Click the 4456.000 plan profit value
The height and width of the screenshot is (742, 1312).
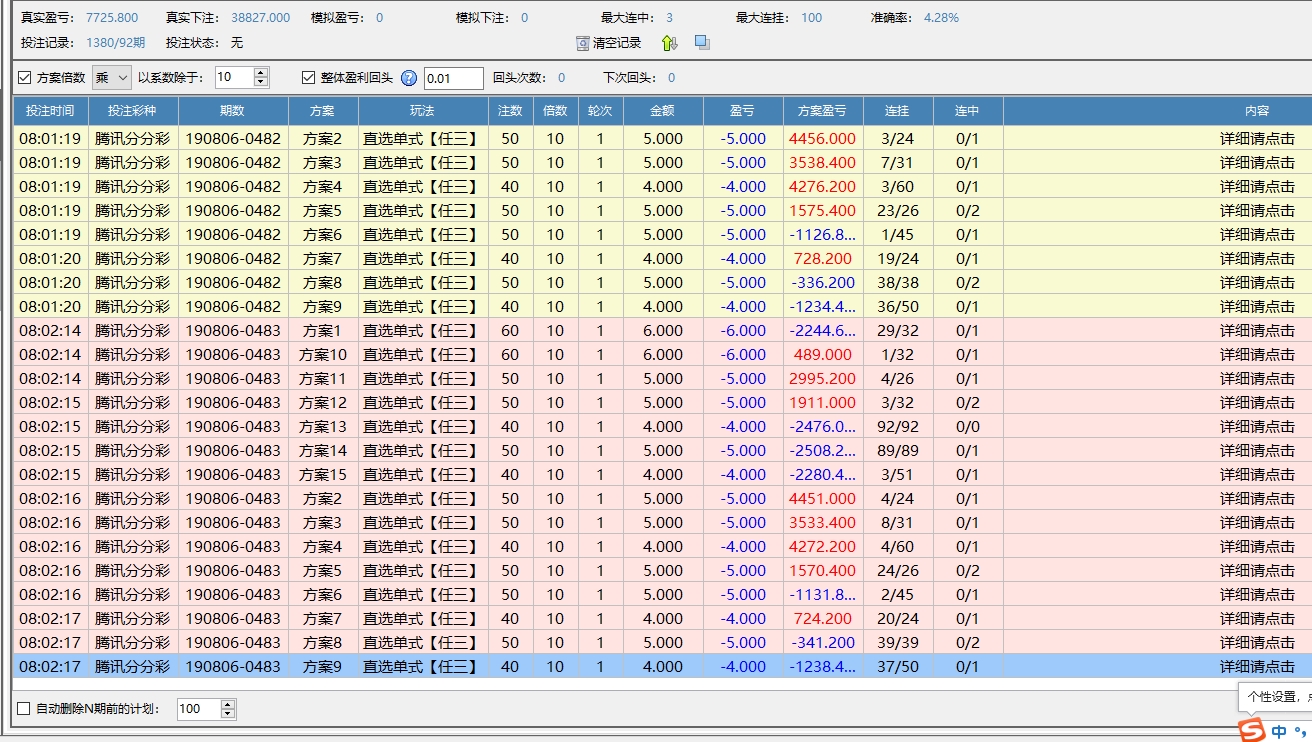tap(823, 139)
